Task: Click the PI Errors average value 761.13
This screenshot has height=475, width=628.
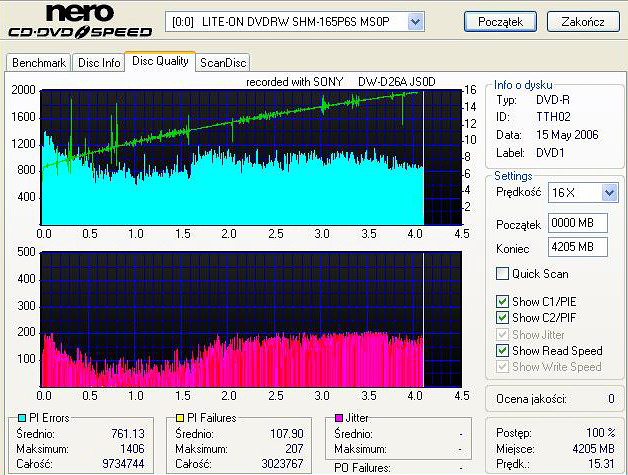Action: tap(128, 434)
